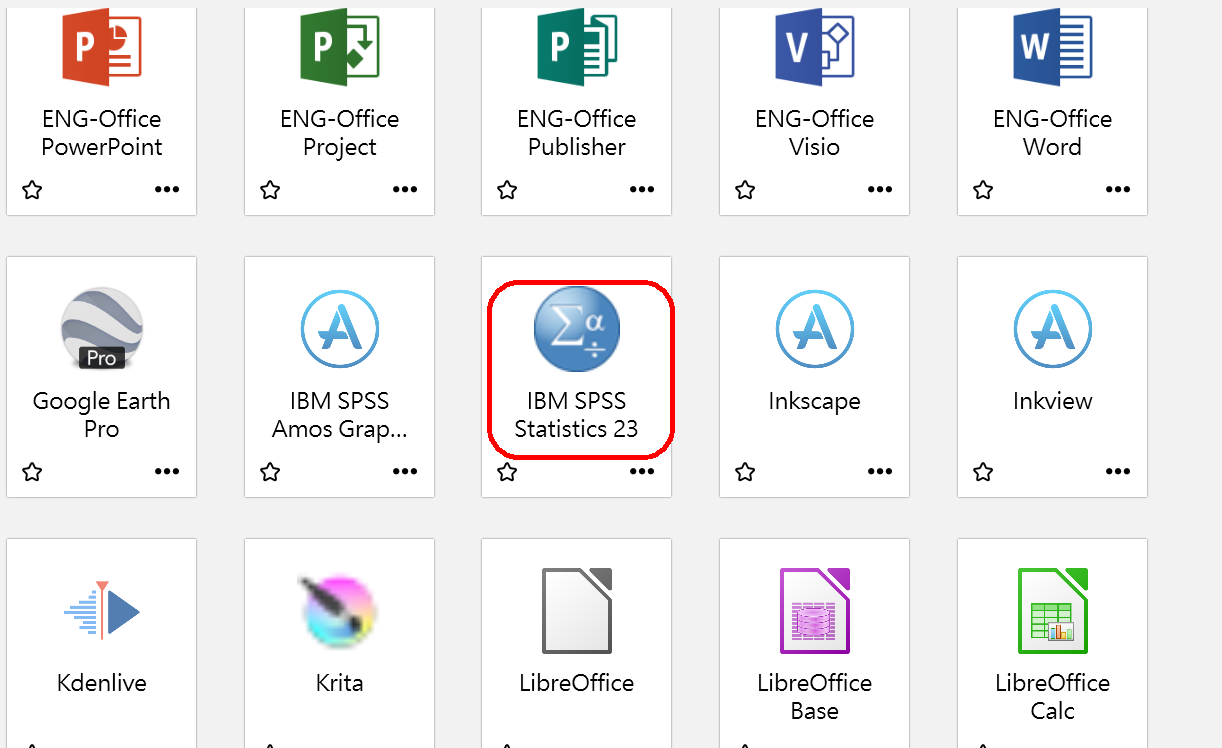Open more options for Google Earth Pro
The height and width of the screenshot is (748, 1222).
(x=167, y=472)
